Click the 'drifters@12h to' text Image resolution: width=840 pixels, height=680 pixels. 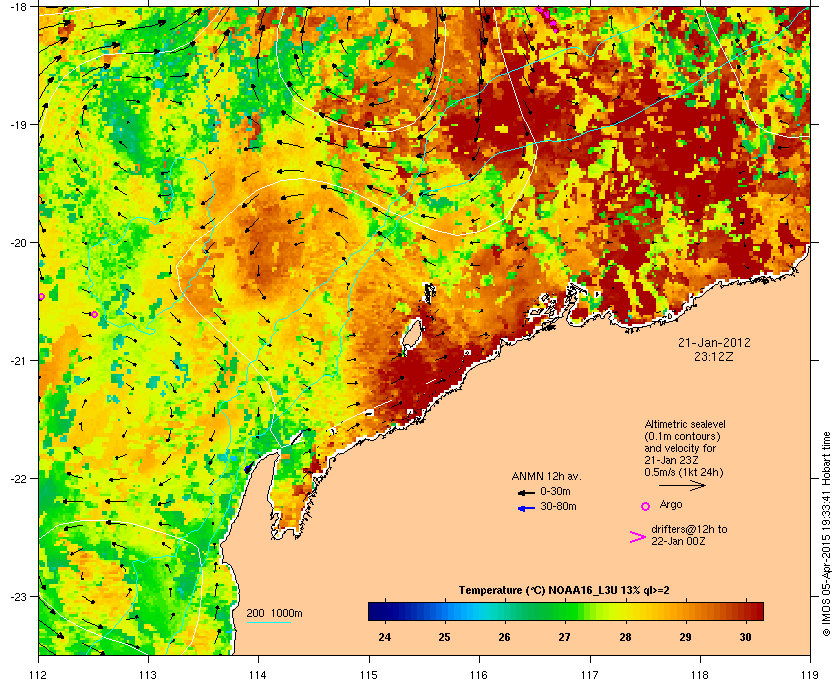689,529
